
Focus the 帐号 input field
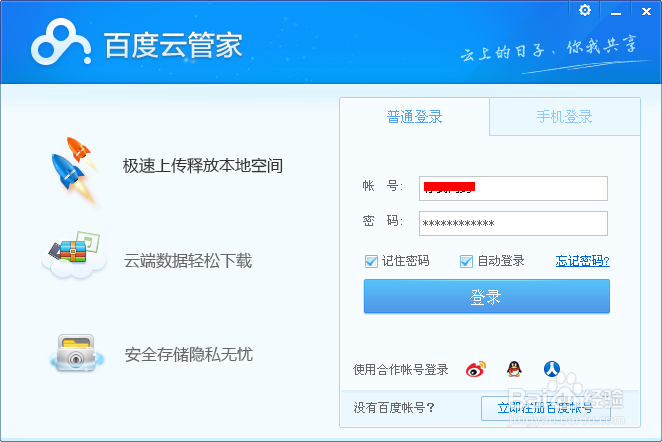tap(513, 188)
